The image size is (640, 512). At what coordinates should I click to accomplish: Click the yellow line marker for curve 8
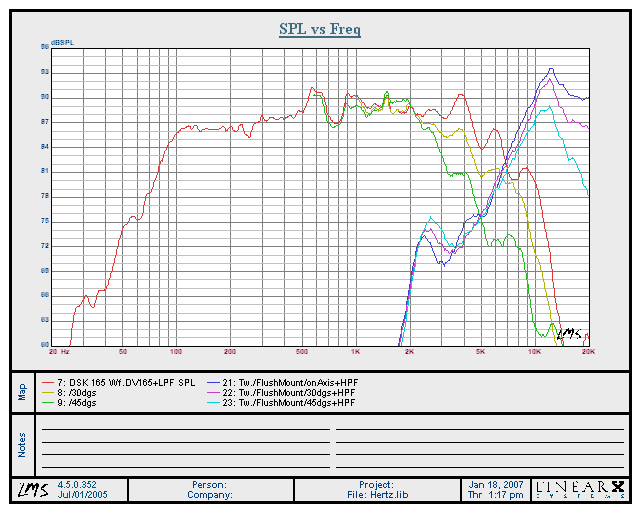coord(46,393)
